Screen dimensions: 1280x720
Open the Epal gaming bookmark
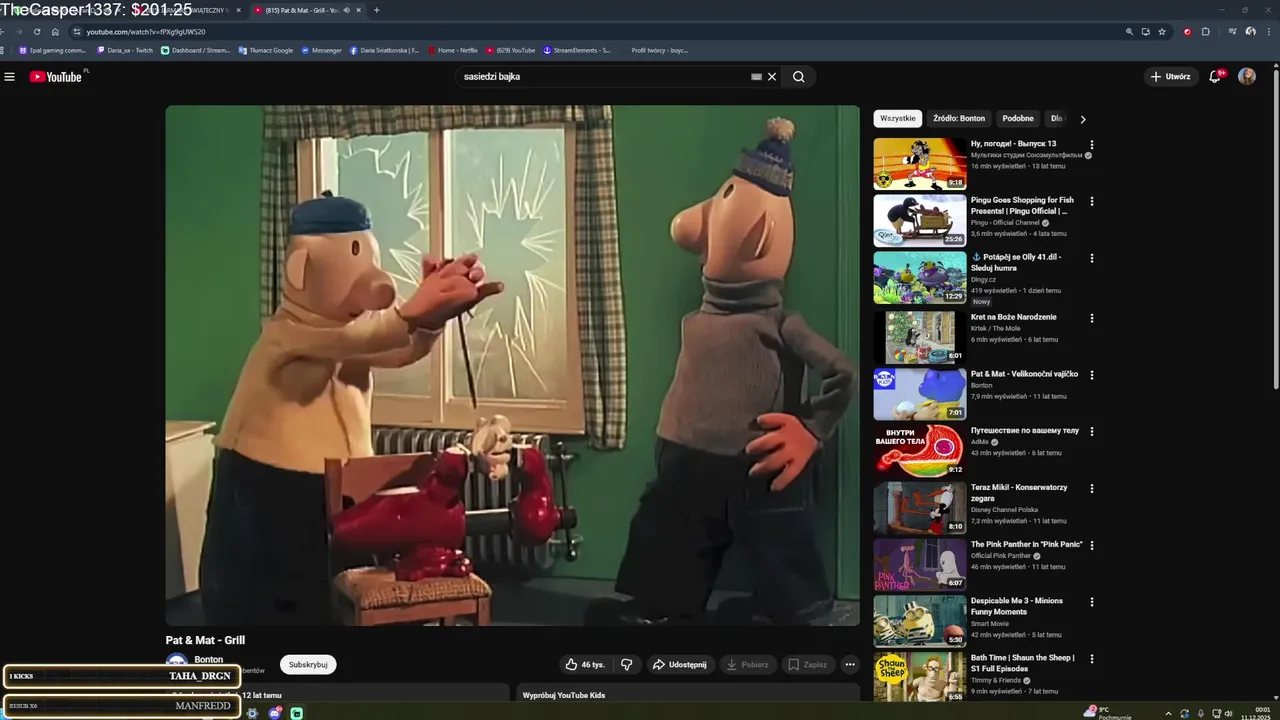point(53,50)
